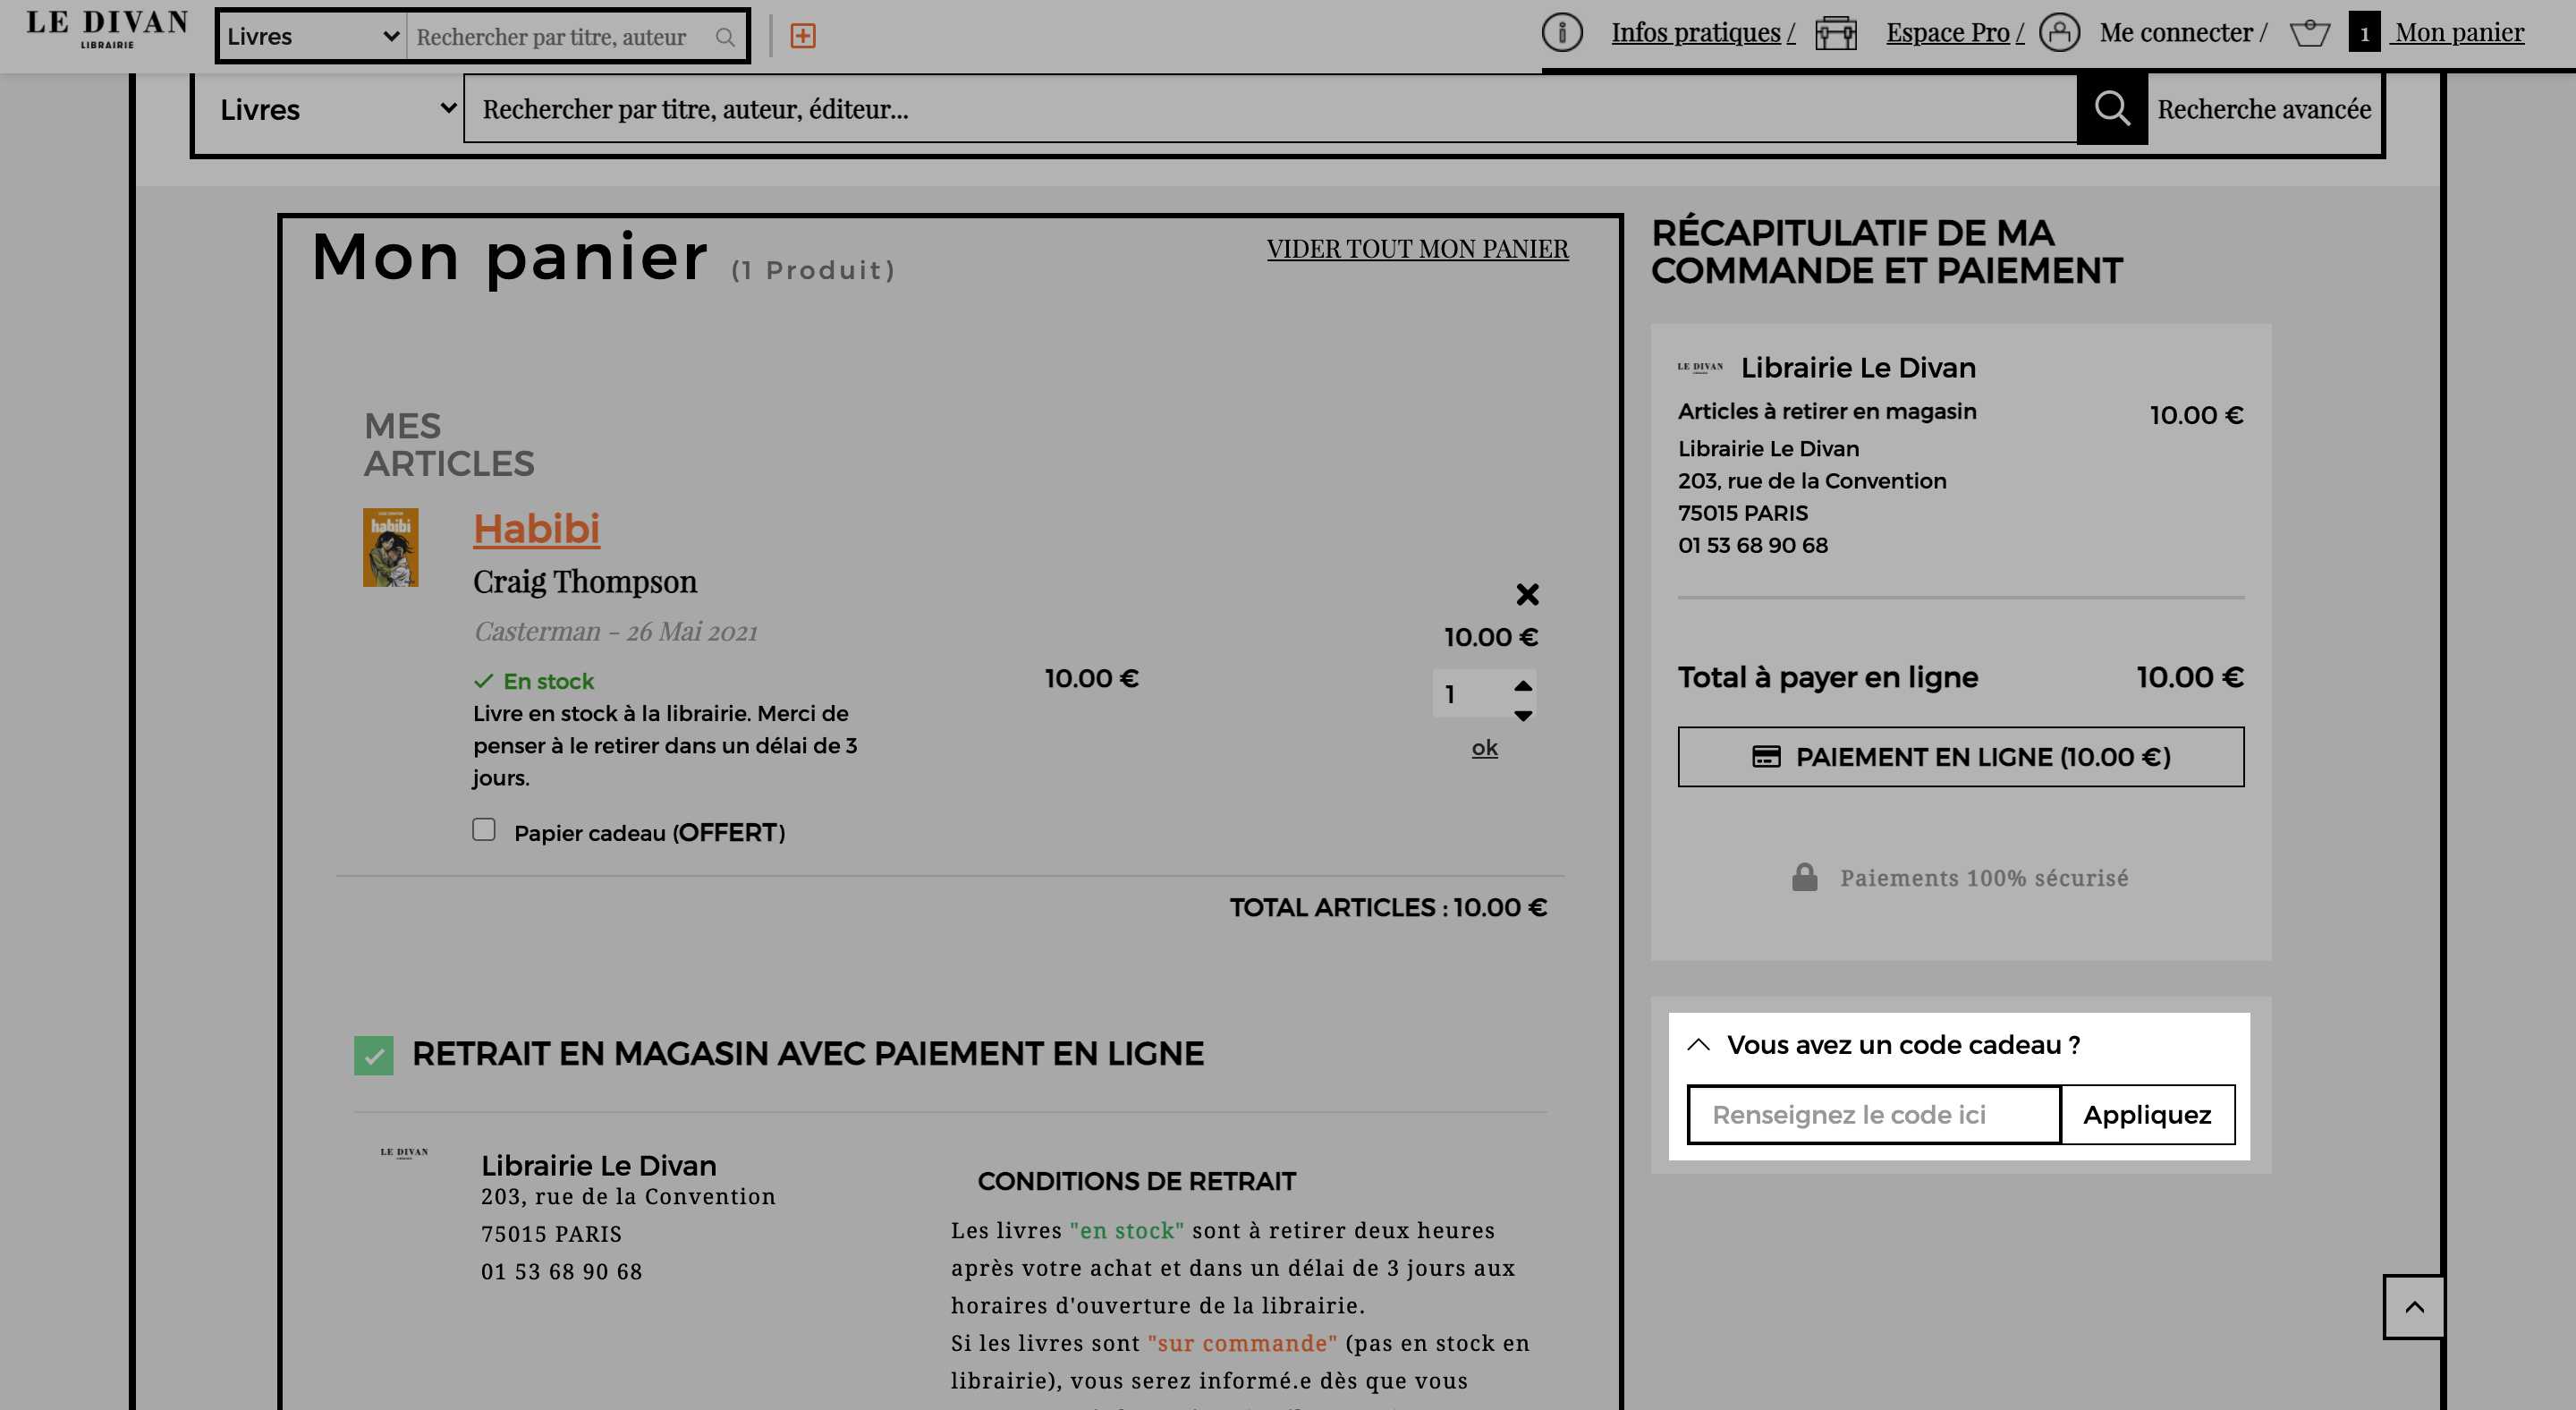The height and width of the screenshot is (1410, 2576).
Task: Click the orange plus icon beside header search
Action: pyautogui.click(x=802, y=36)
